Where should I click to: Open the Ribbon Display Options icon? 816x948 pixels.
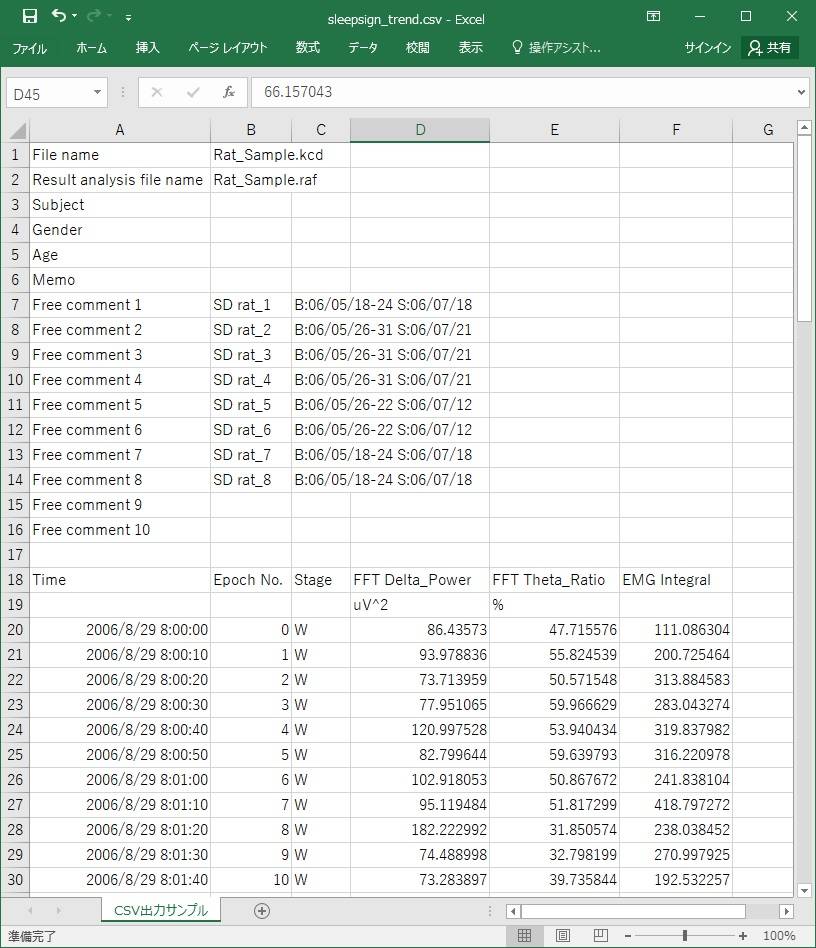click(653, 17)
